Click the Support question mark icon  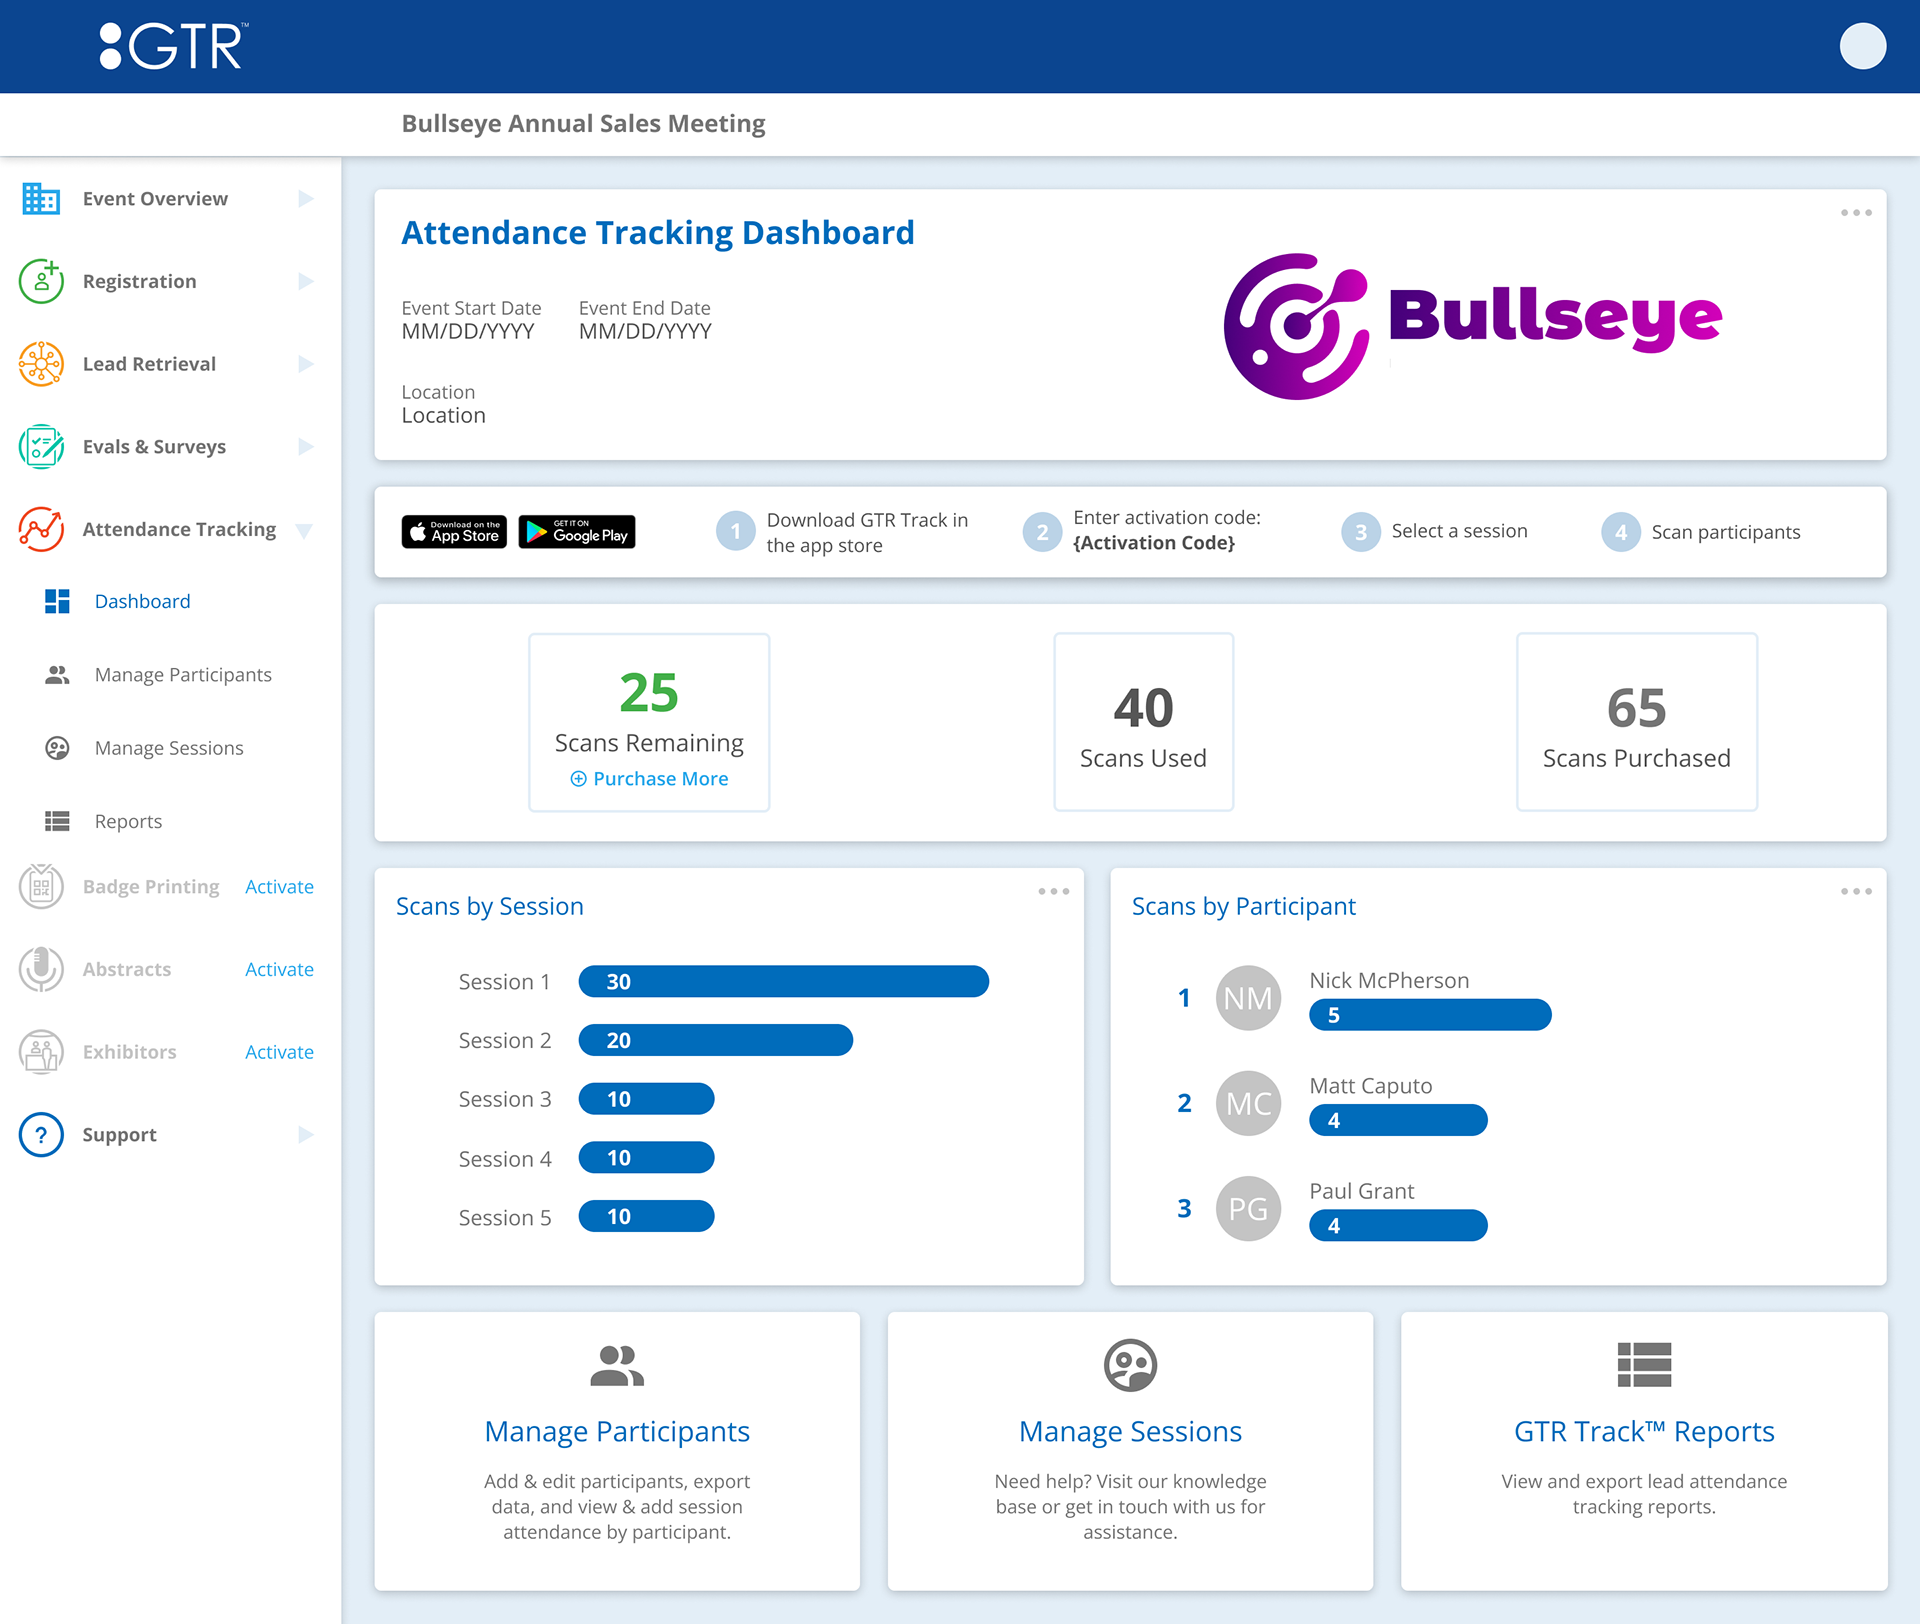tap(41, 1135)
